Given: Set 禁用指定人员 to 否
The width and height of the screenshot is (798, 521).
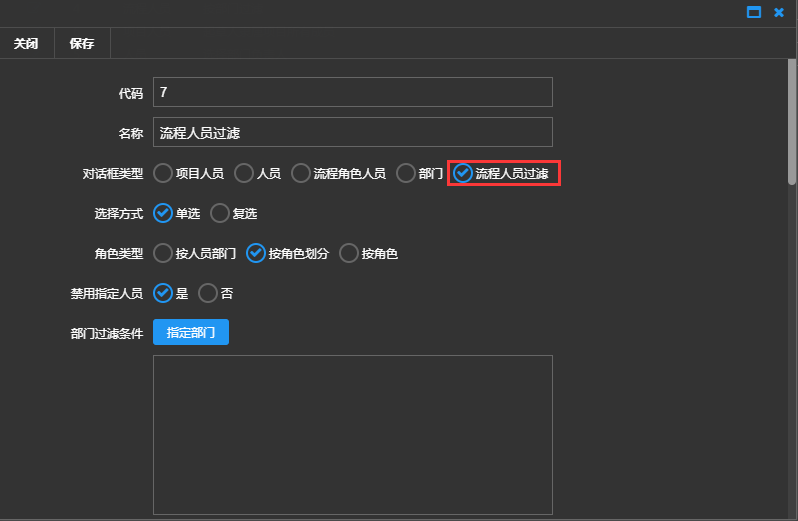Looking at the screenshot, I should (208, 293).
